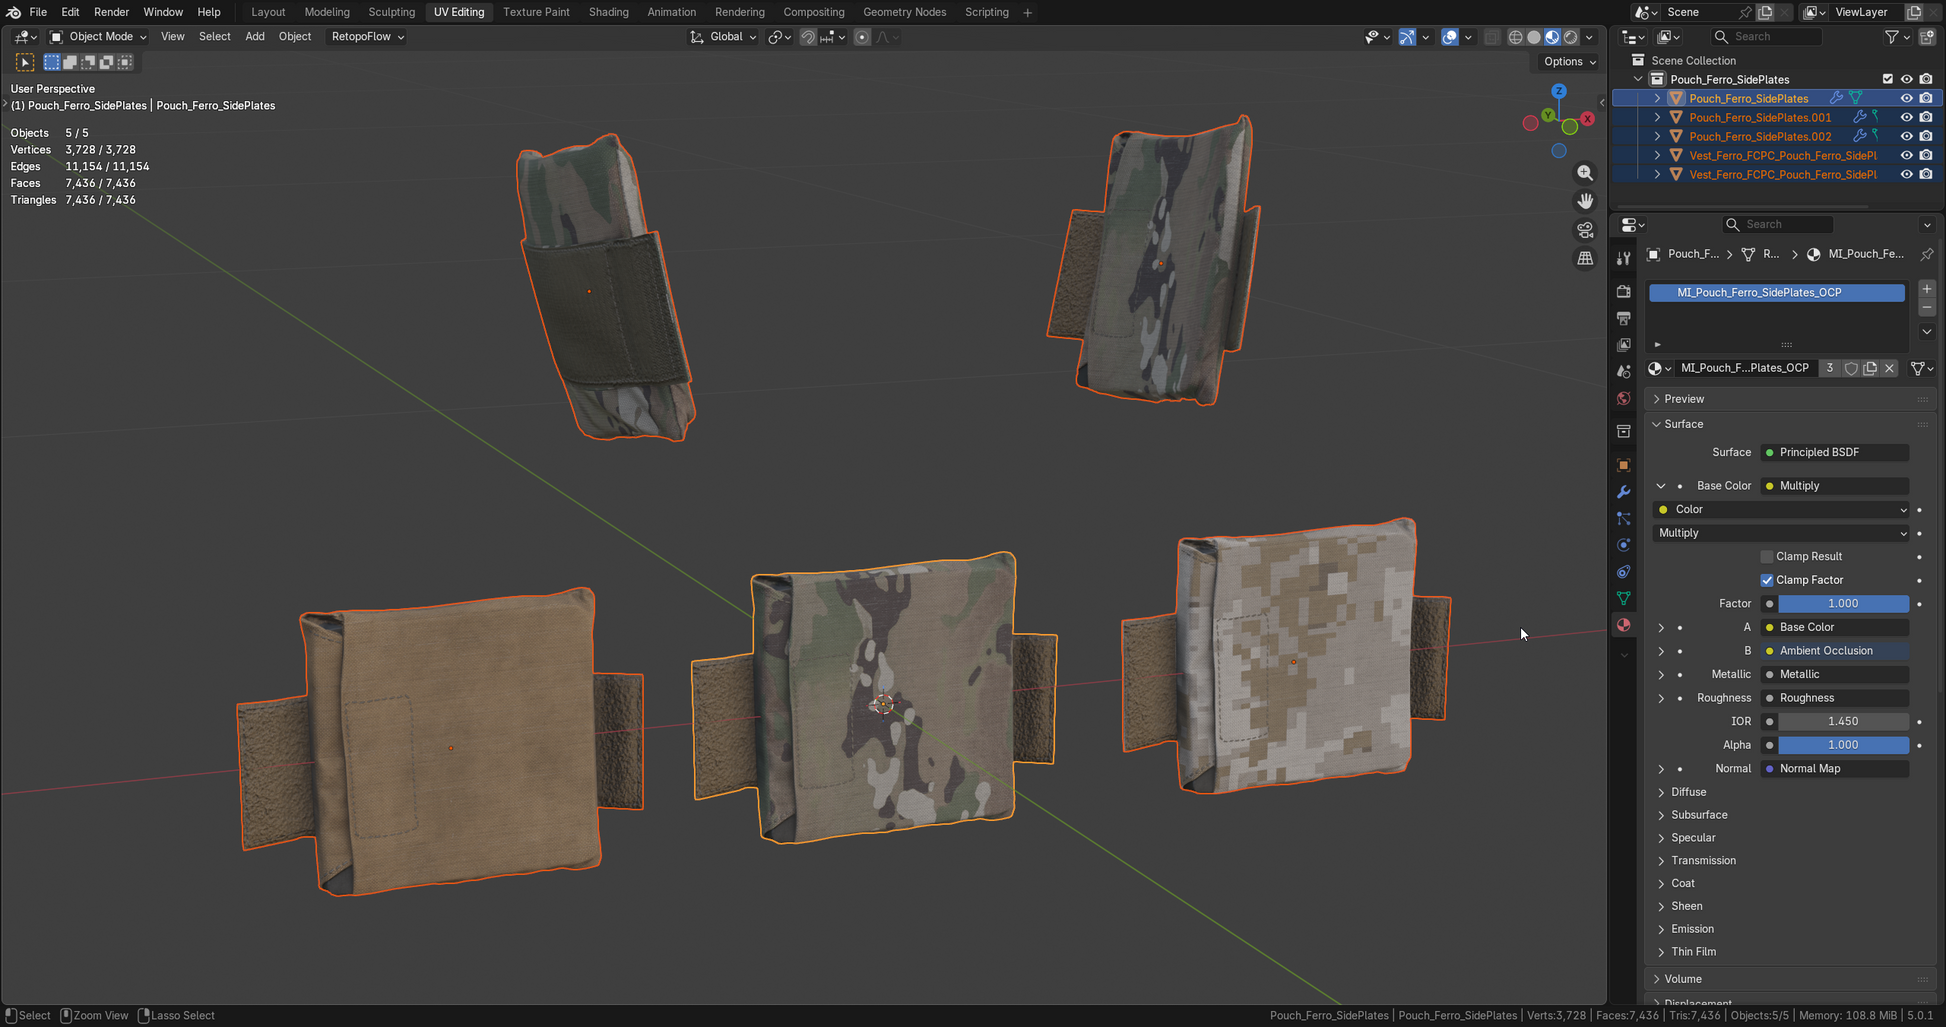
Task: Enable the Clamp Result checkbox
Action: point(1767,557)
